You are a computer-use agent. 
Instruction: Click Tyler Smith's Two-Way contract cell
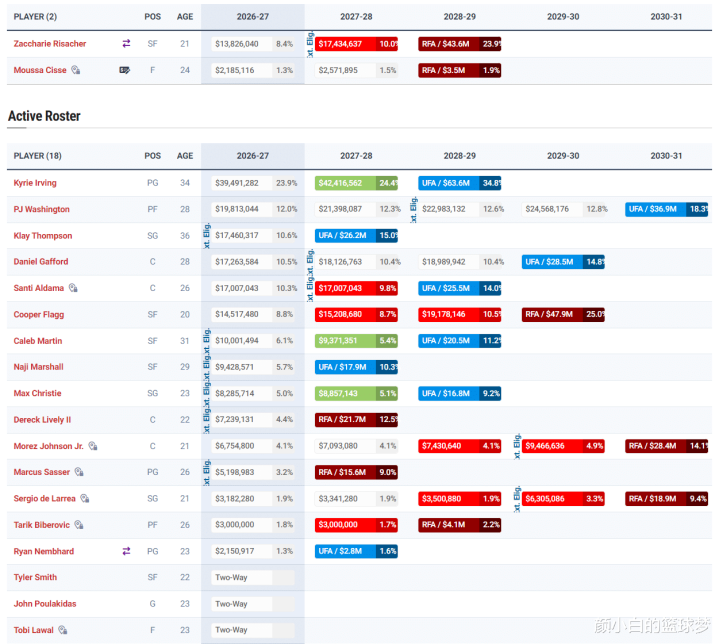[253, 577]
